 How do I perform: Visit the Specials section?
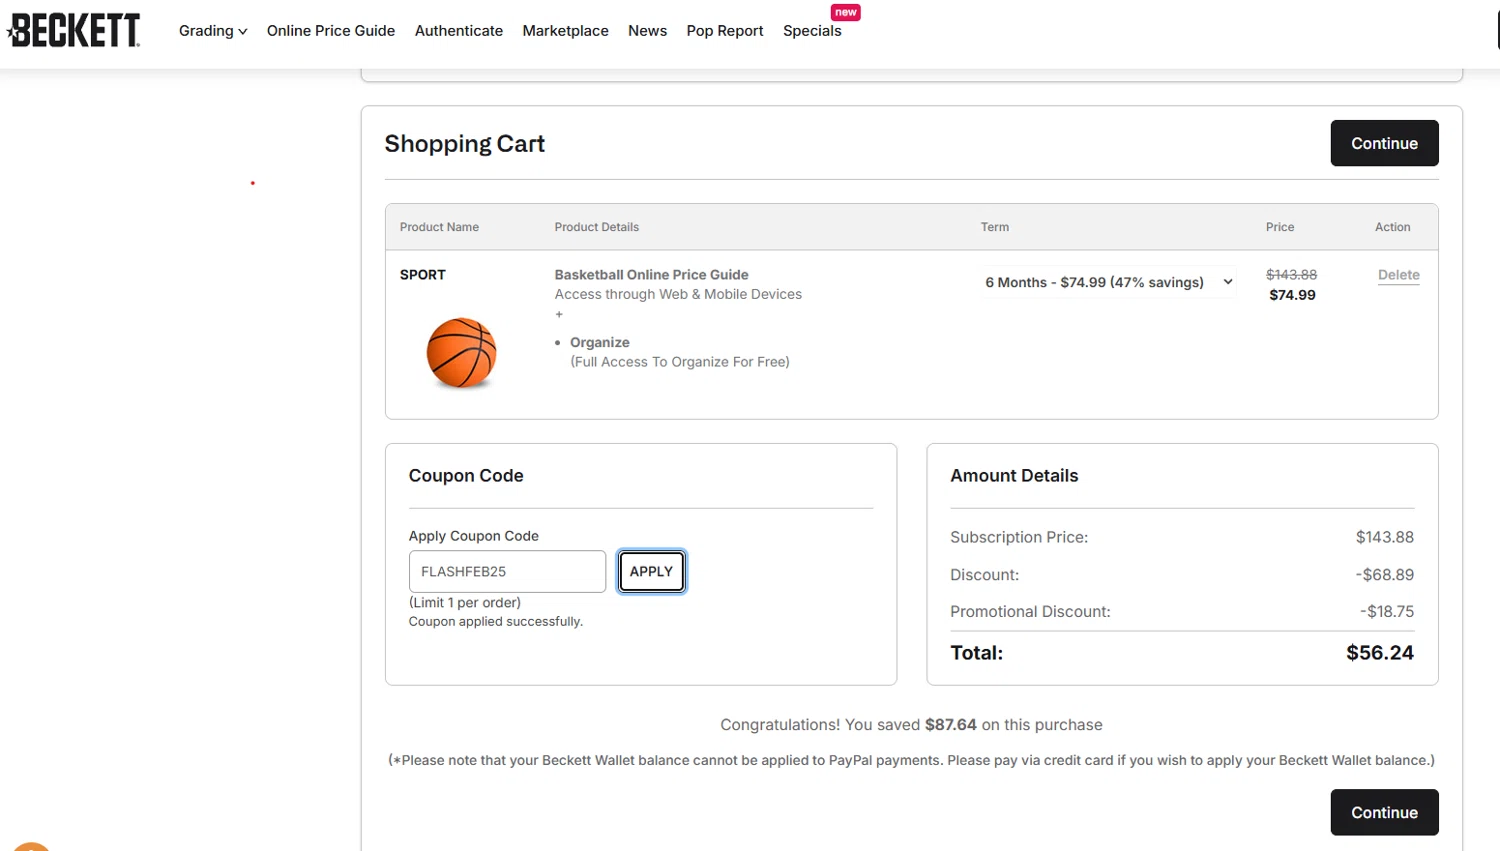pyautogui.click(x=812, y=31)
